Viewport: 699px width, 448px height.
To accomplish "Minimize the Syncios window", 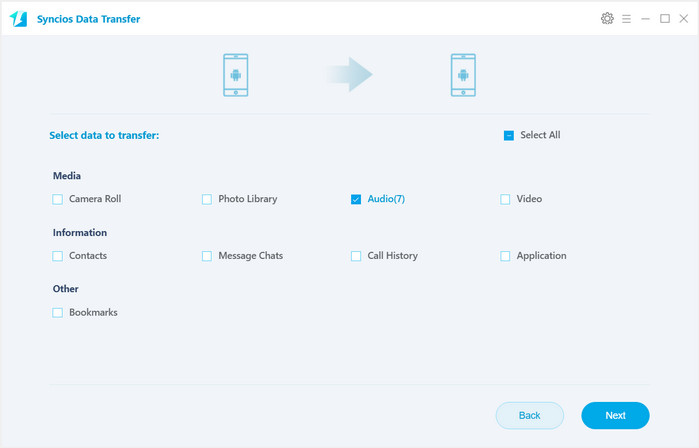I will tap(646, 19).
